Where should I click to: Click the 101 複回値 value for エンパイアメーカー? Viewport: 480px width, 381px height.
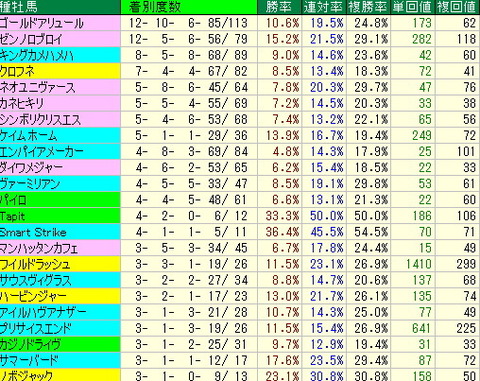click(466, 152)
